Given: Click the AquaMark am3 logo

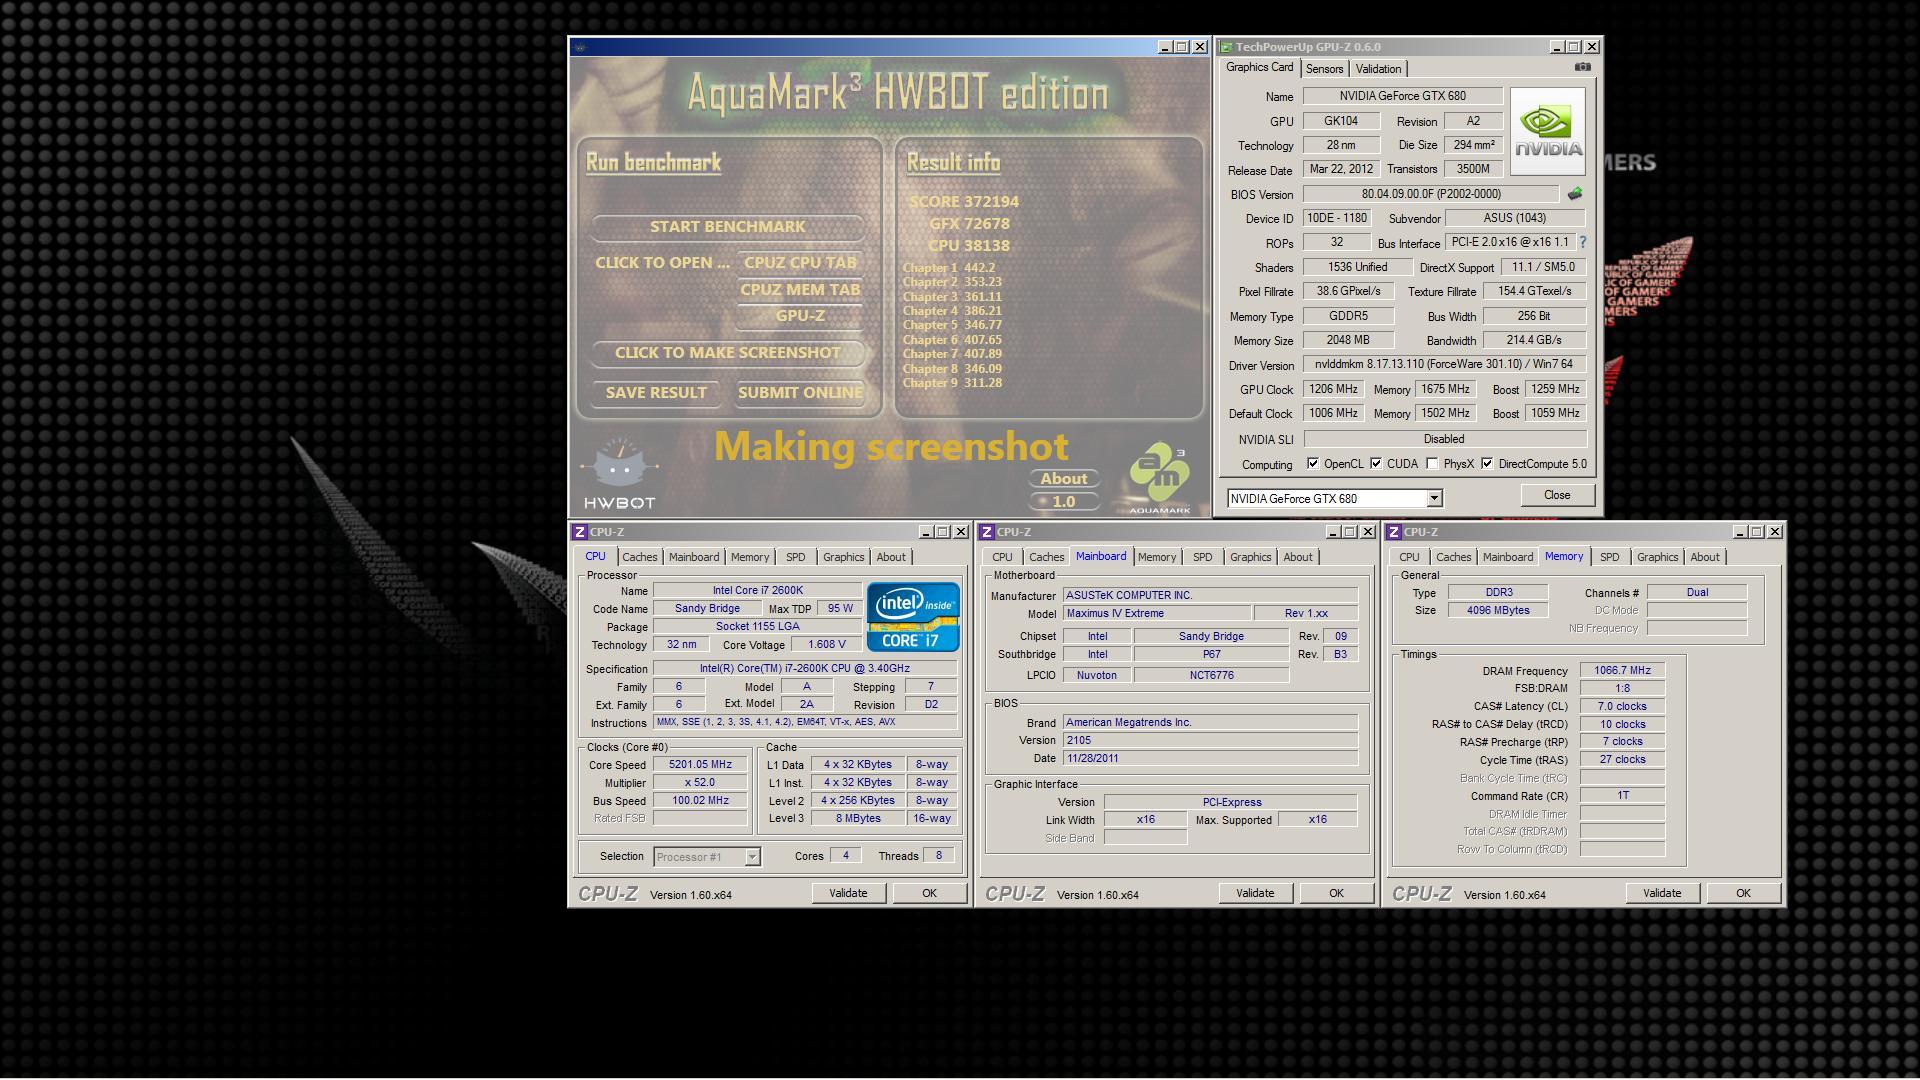Looking at the screenshot, I should point(1160,479).
